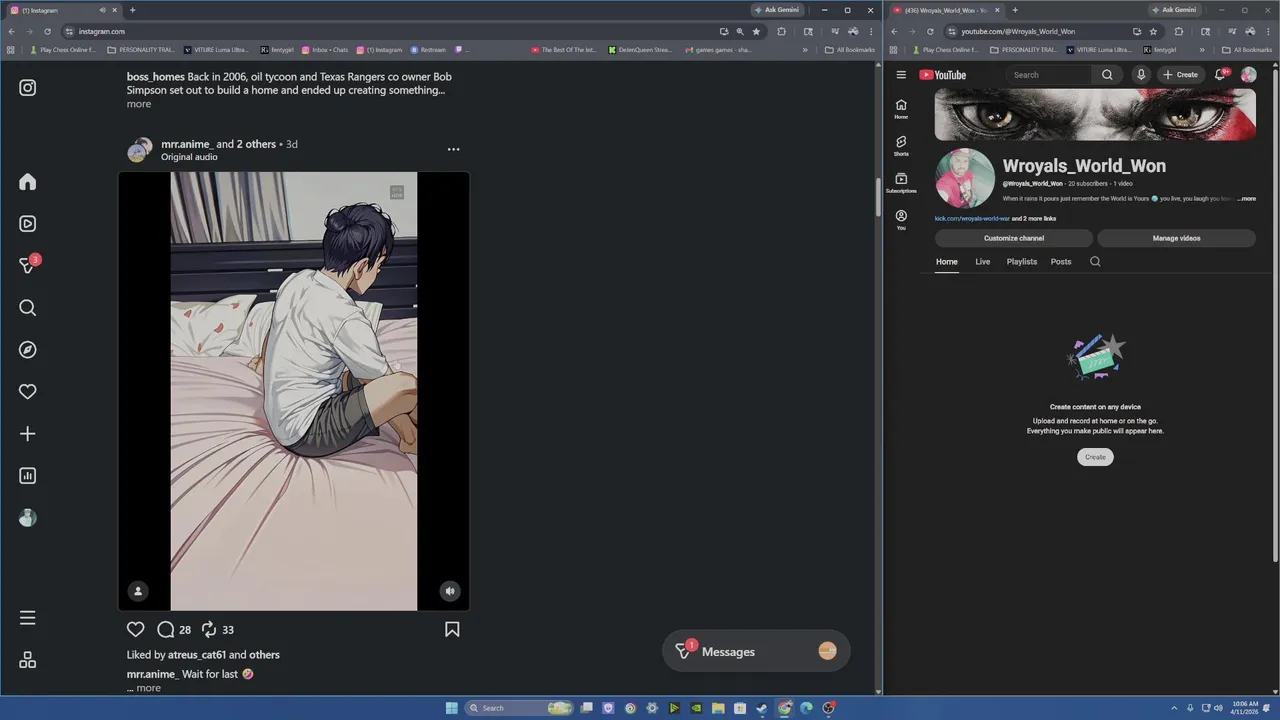View others who liked the post
The image size is (1280, 720).
click(264, 655)
